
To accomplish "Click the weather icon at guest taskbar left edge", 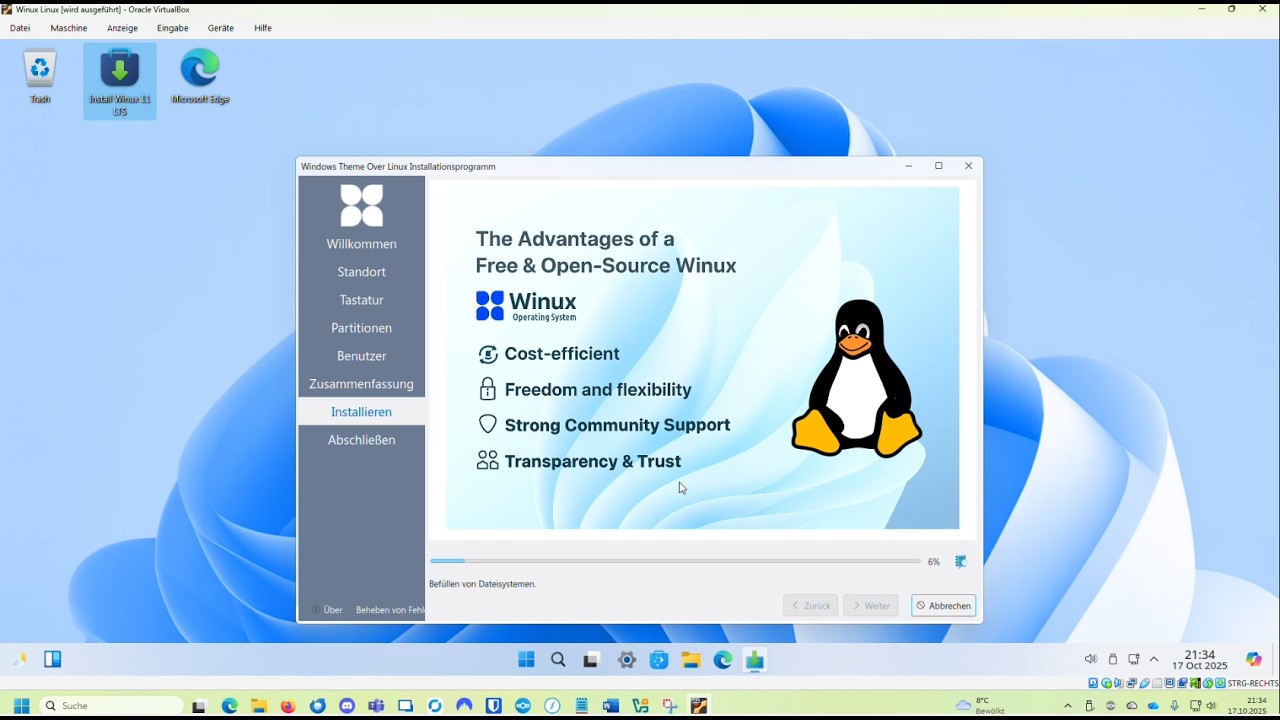I will click(20, 659).
